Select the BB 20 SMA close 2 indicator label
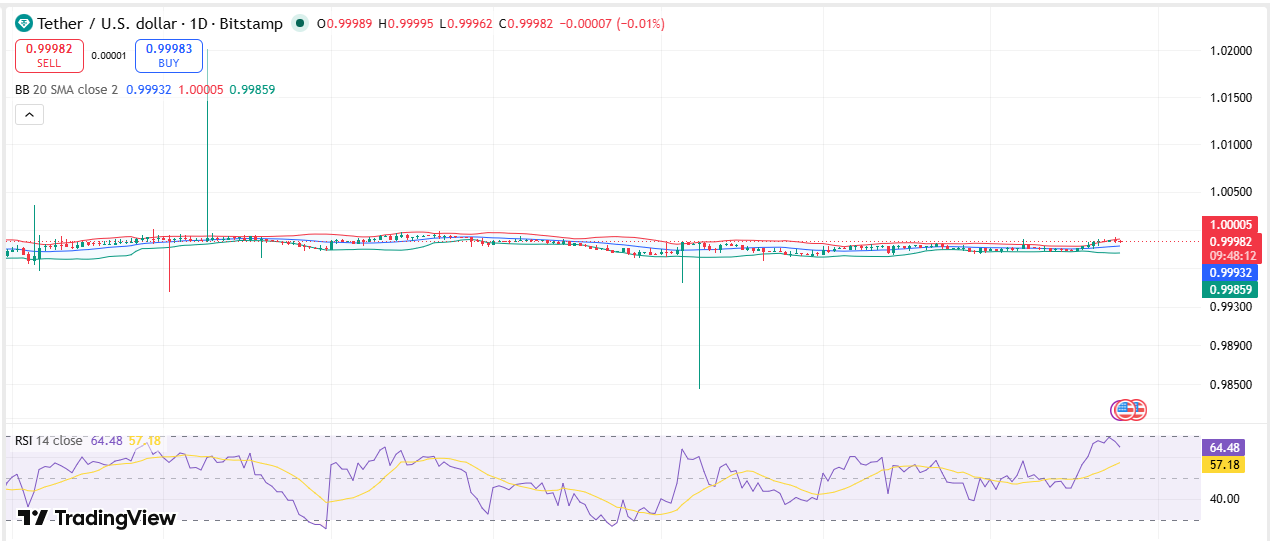Screen dimensions: 1270x541 pos(66,90)
